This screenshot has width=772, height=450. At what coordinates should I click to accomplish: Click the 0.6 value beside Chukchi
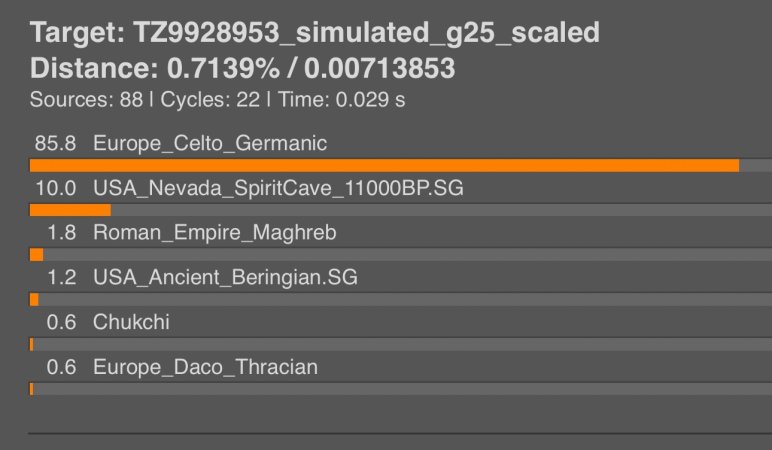[62, 322]
